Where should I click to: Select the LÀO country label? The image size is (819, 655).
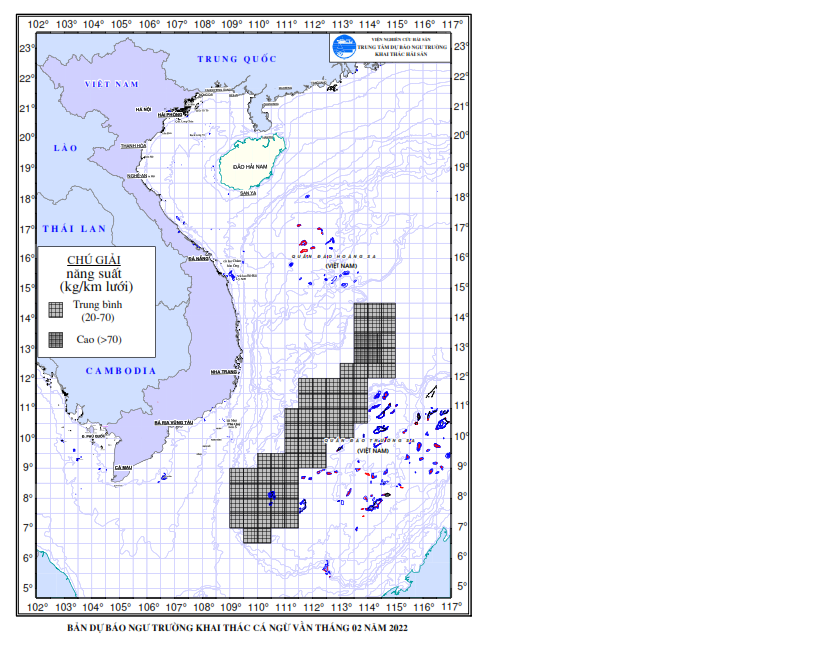pos(65,148)
